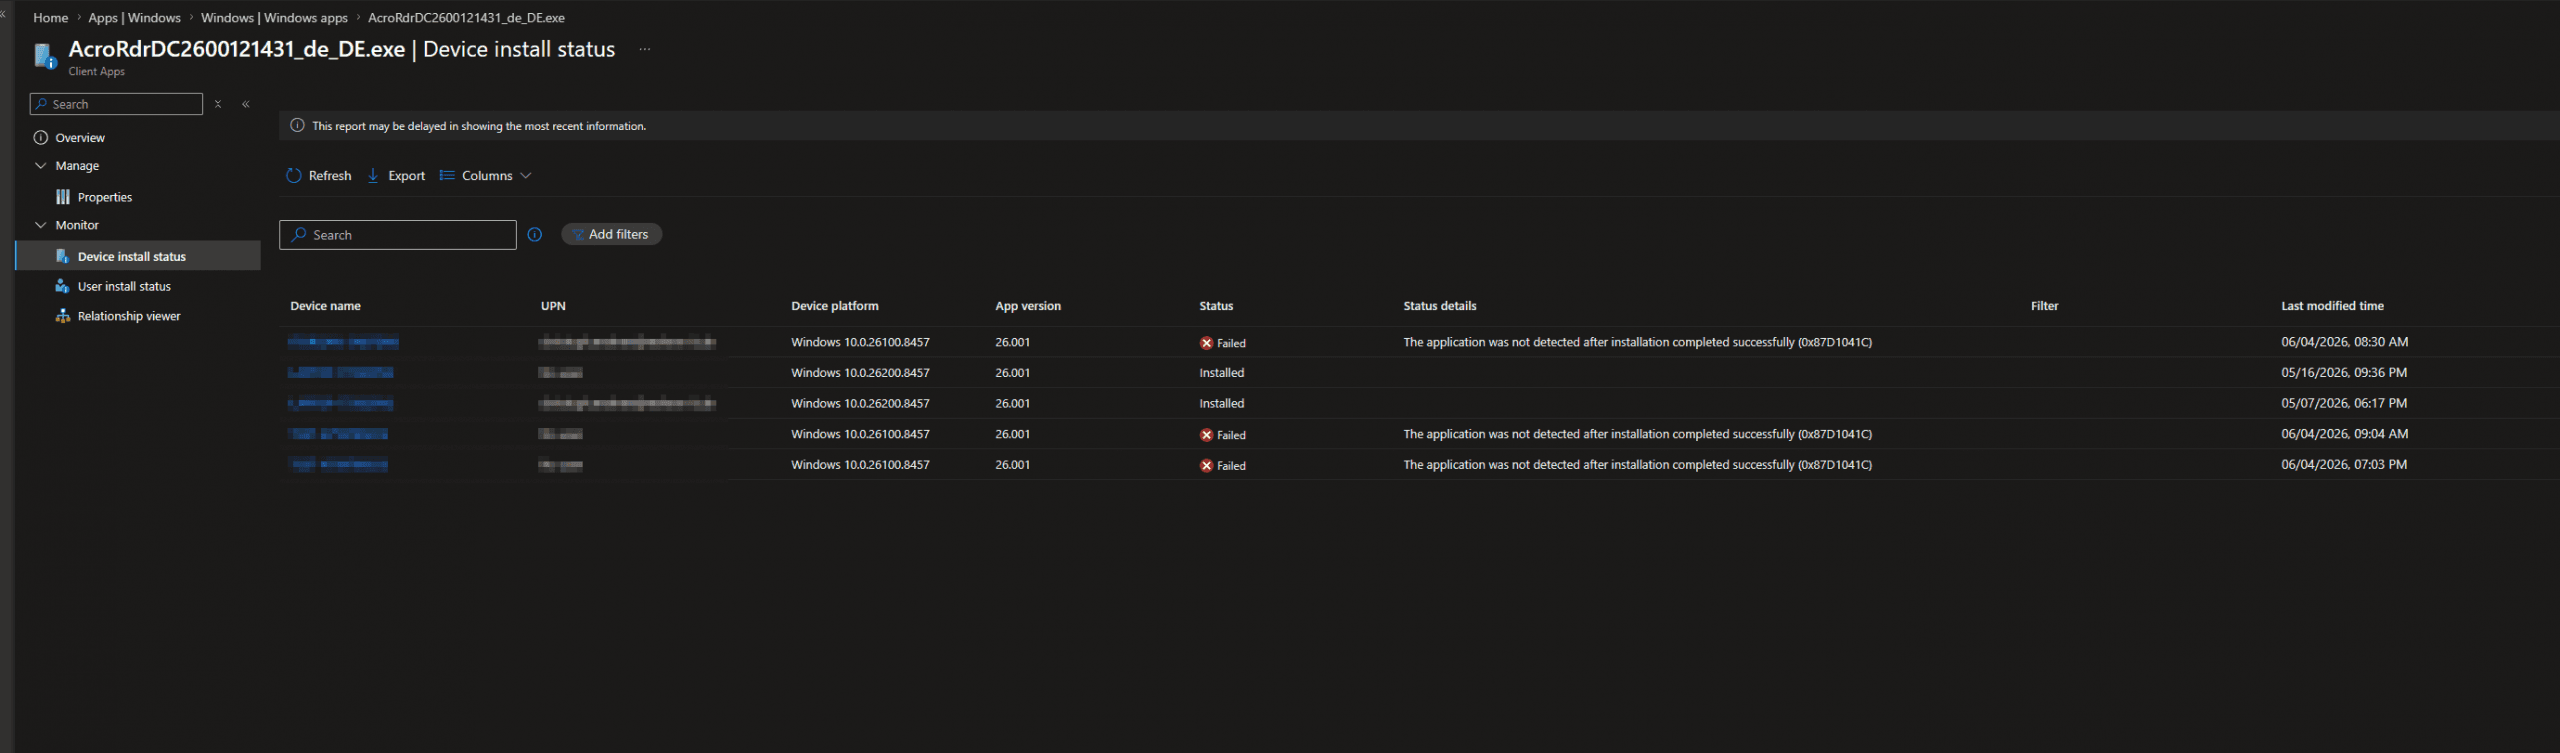This screenshot has height=753, width=2560.
Task: Click Failed error icon in 09:04 AM row
Action: pos(1206,435)
